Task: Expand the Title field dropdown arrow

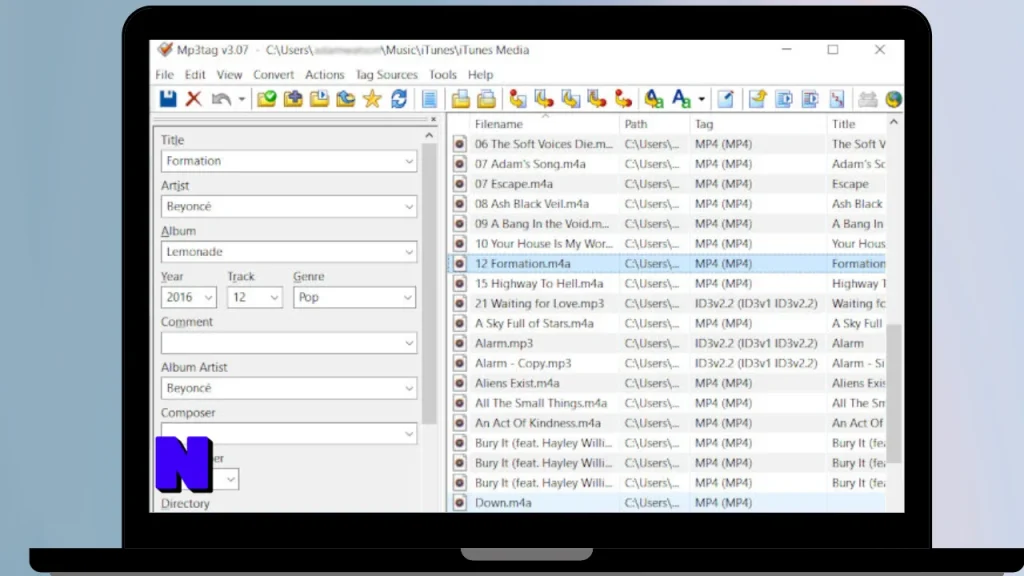Action: click(409, 161)
